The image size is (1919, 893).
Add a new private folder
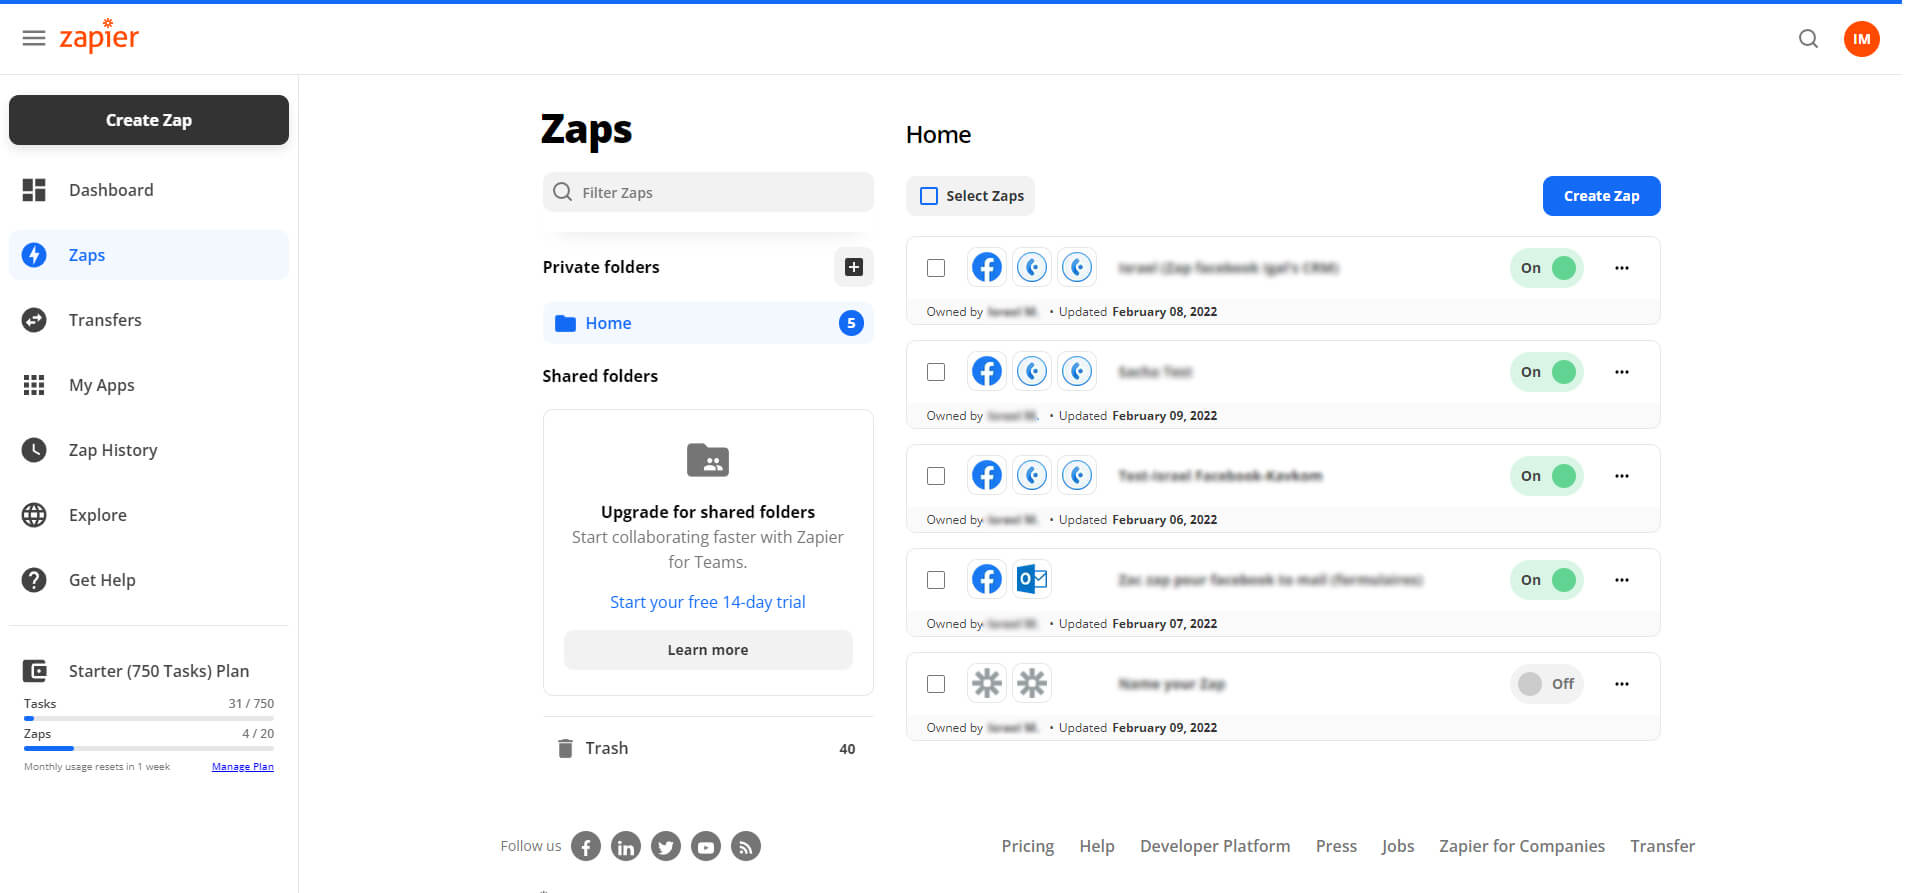853,267
